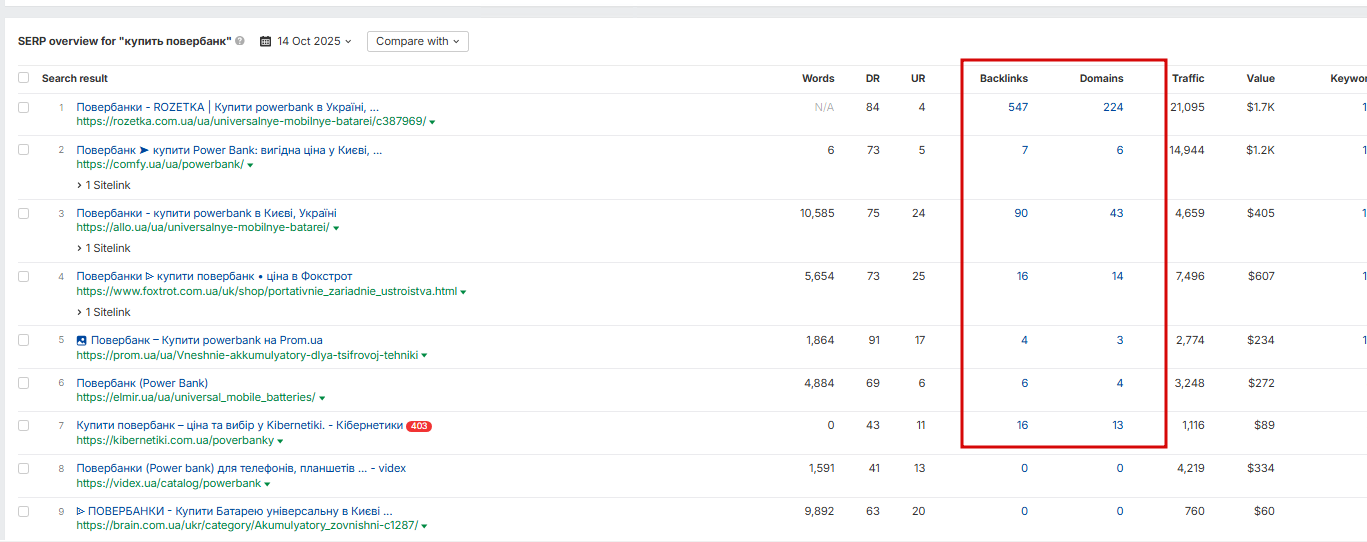This screenshot has height=542, width=1367.
Task: Open the dropdown arrow after the kibernetiki.com.ua URL
Action: click(281, 441)
